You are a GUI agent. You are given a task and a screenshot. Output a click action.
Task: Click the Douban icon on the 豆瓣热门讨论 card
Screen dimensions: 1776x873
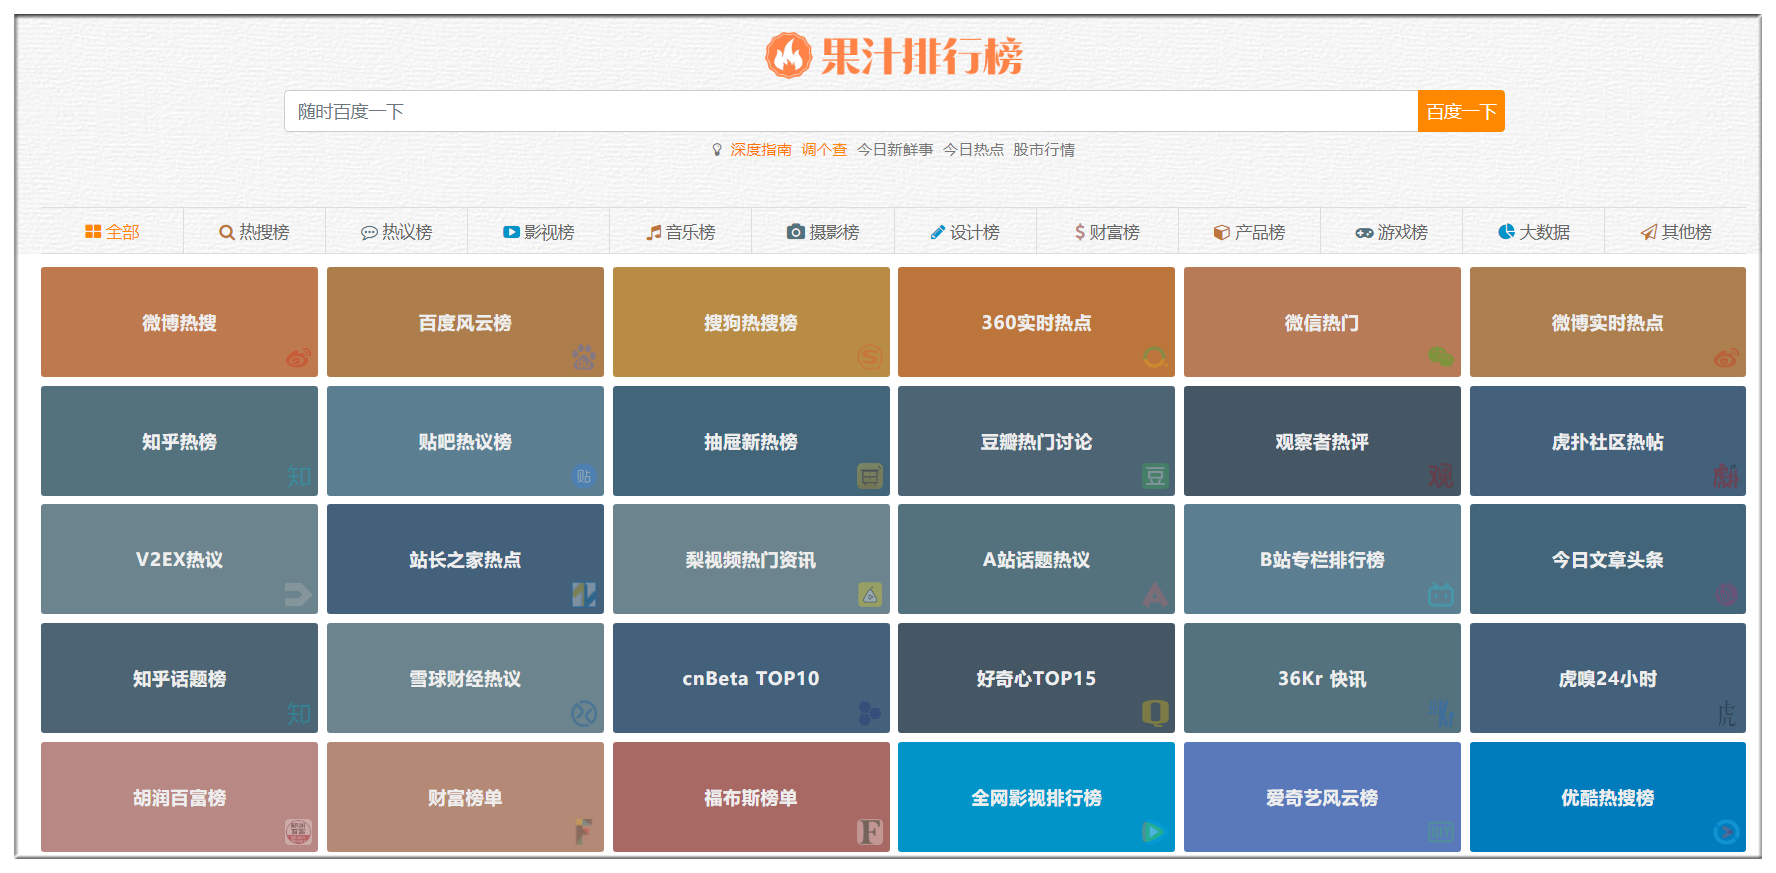[1155, 476]
